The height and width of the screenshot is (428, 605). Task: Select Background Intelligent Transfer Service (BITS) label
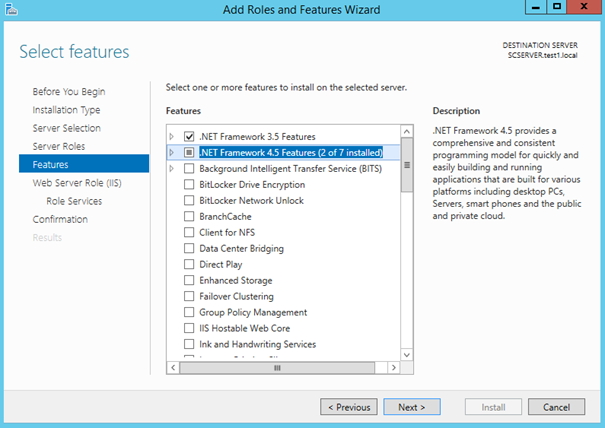(291, 169)
